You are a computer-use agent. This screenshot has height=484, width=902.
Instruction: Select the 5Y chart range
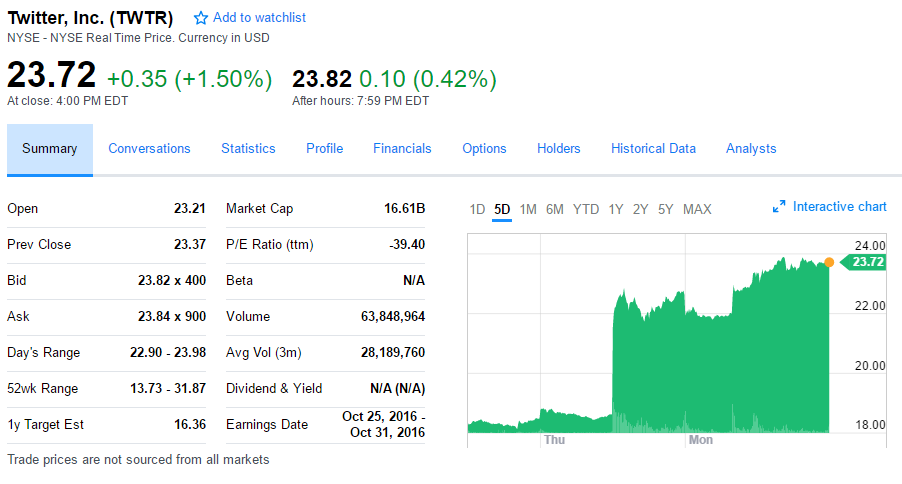[666, 209]
